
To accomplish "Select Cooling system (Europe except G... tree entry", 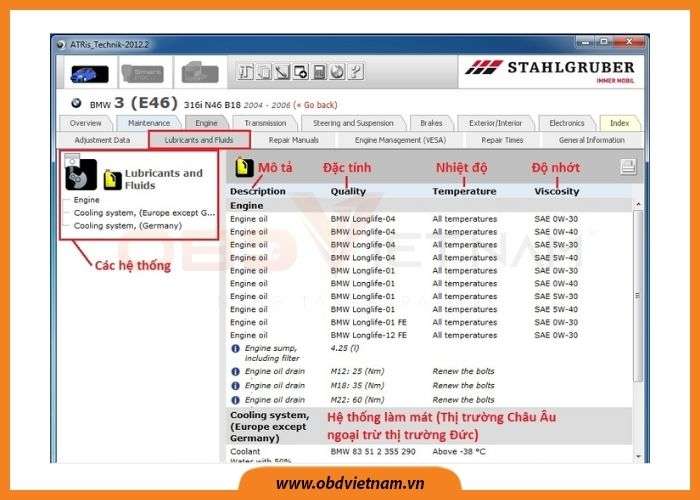I will [144, 213].
